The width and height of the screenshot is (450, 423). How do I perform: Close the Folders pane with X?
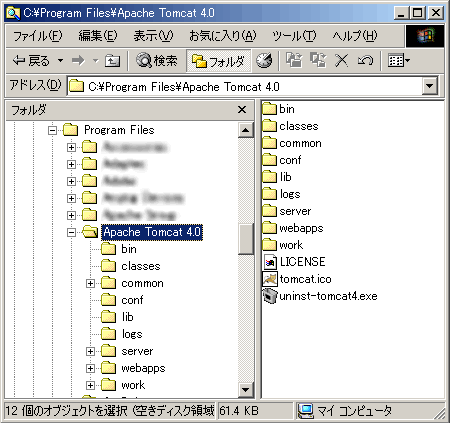click(242, 109)
